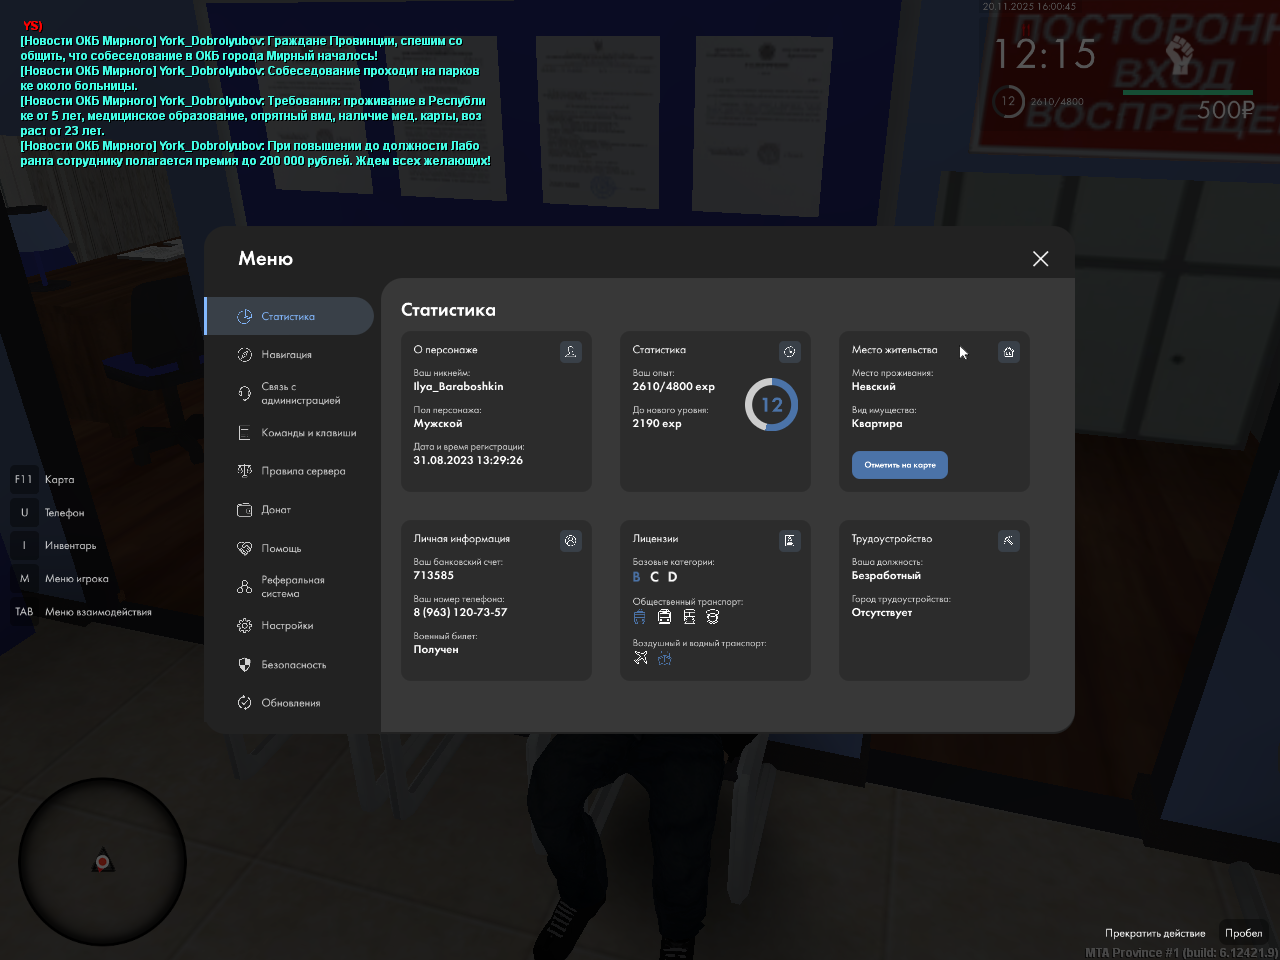Open Настройки in the menu
Screen dimensions: 1280x960
pyautogui.click(x=289, y=626)
